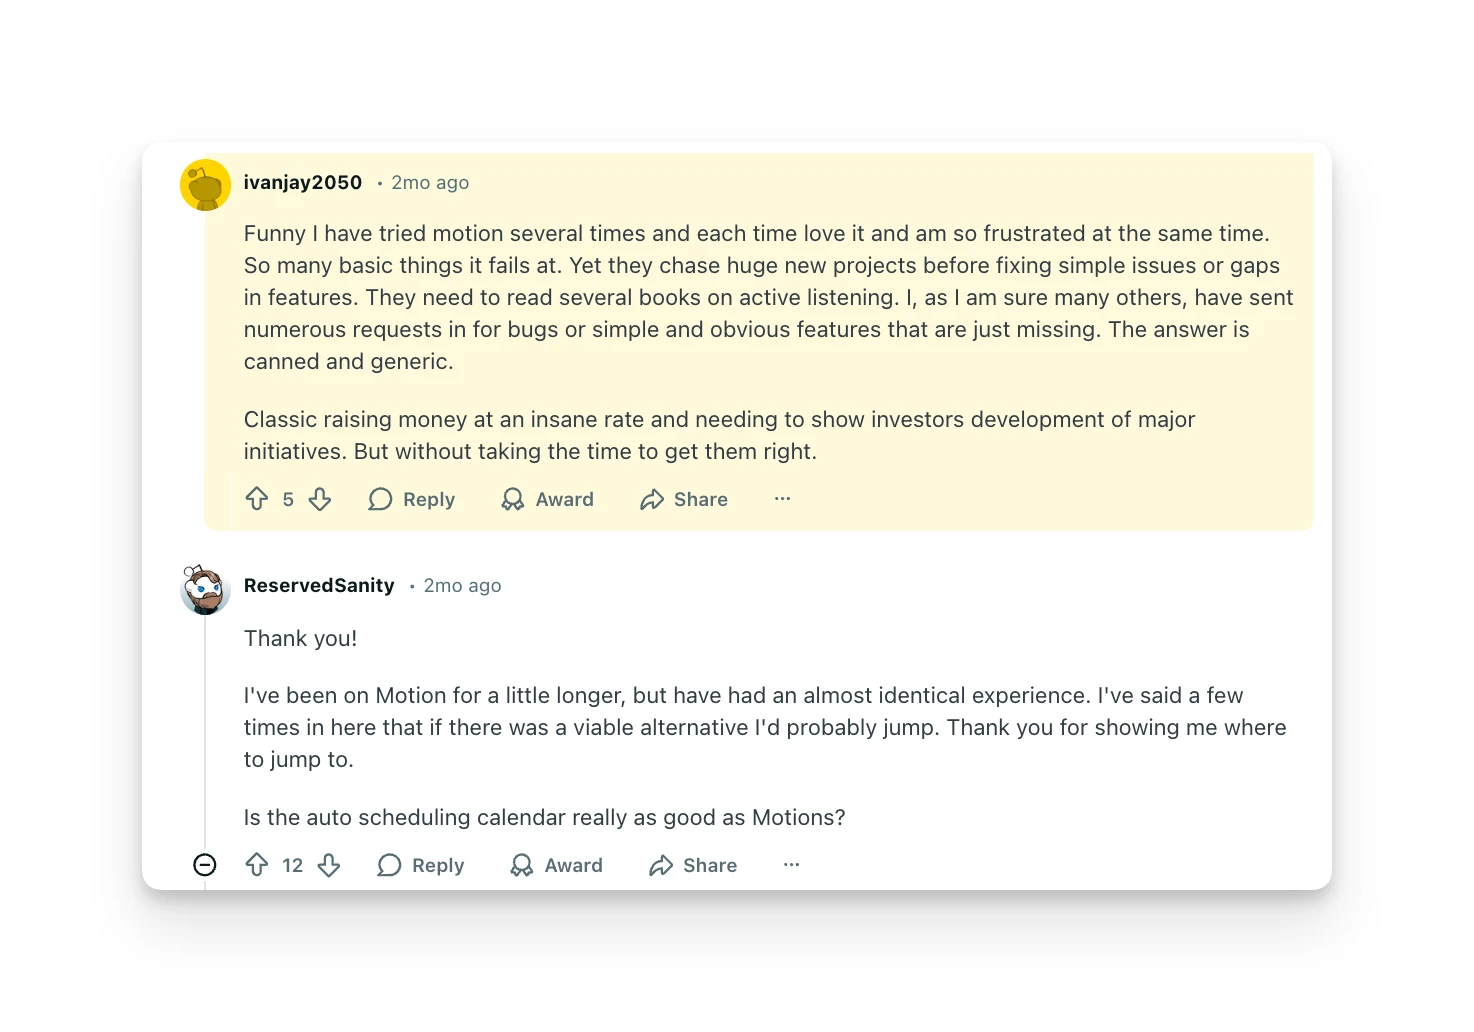This screenshot has width=1474, height=1032.
Task: Open ivanjay2050's profile from the username
Action: coord(302,182)
